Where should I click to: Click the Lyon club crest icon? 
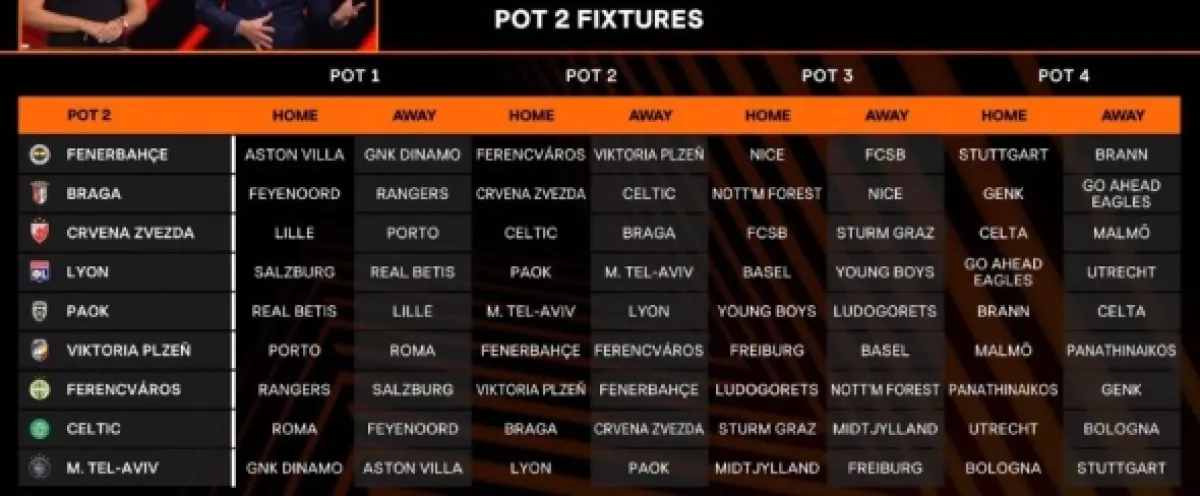pyautogui.click(x=40, y=272)
